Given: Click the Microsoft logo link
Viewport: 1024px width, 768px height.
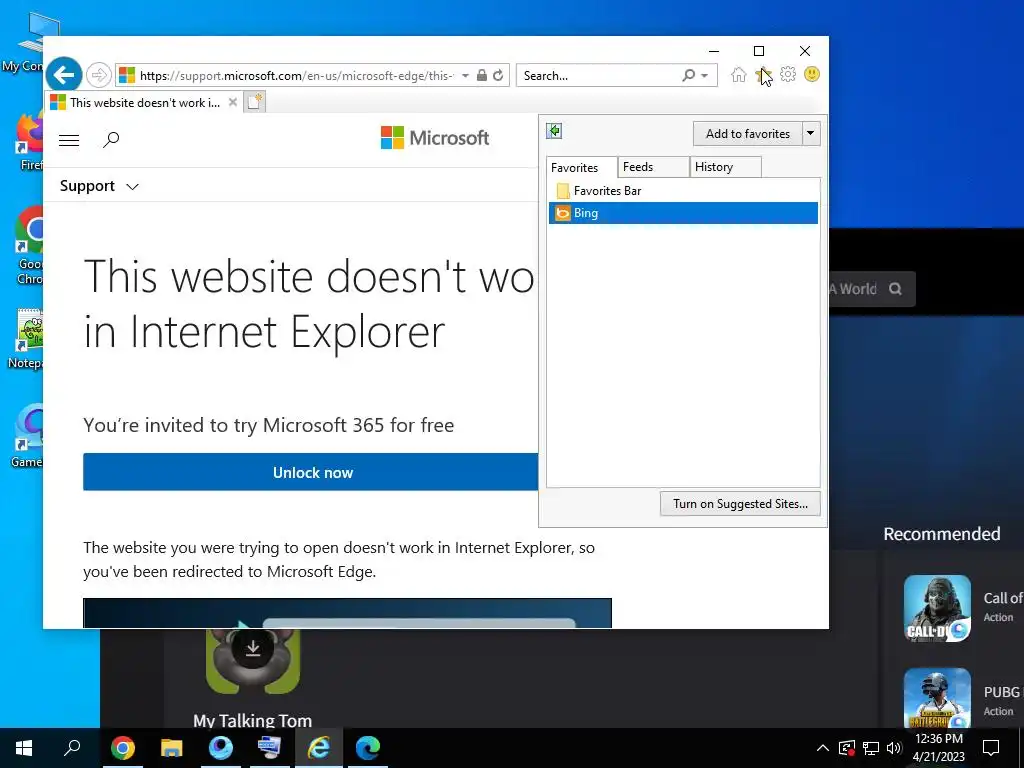Looking at the screenshot, I should (x=434, y=138).
